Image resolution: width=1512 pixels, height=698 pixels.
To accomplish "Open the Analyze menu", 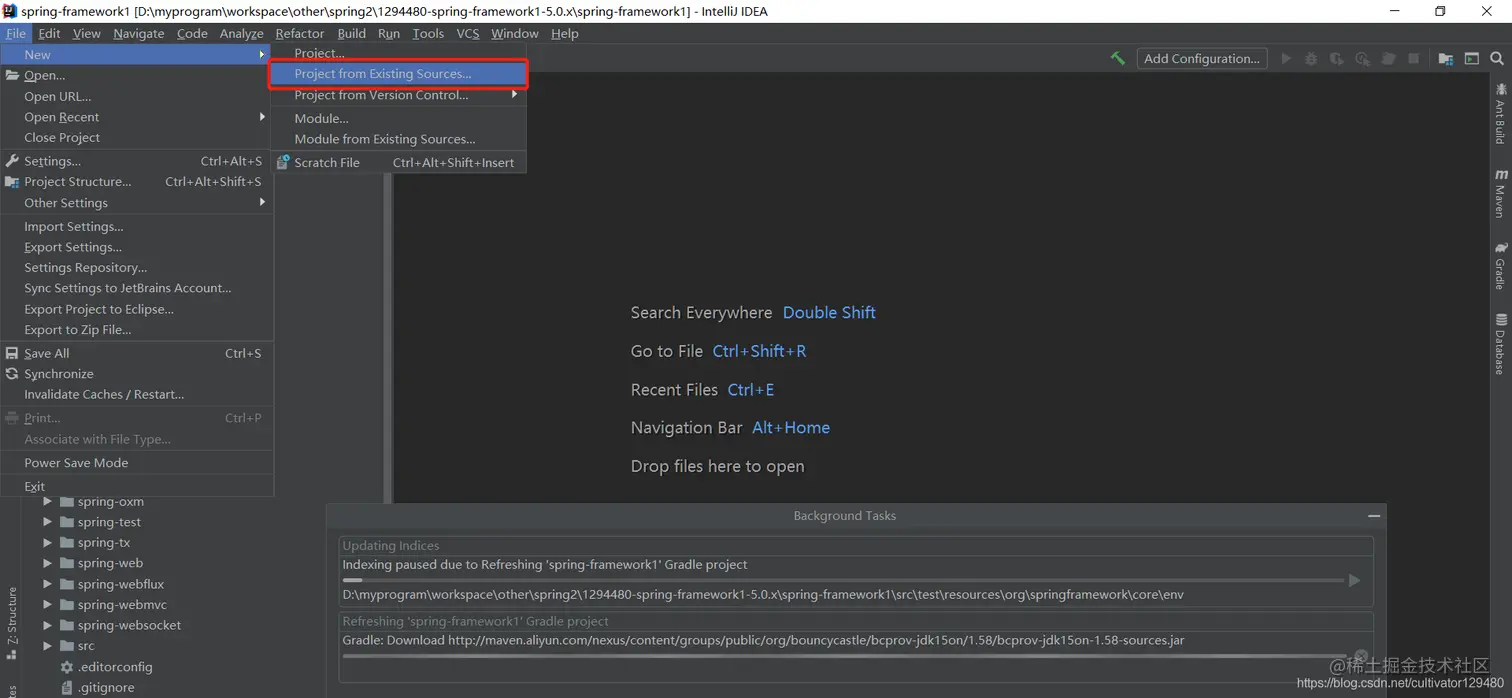I will [x=242, y=33].
